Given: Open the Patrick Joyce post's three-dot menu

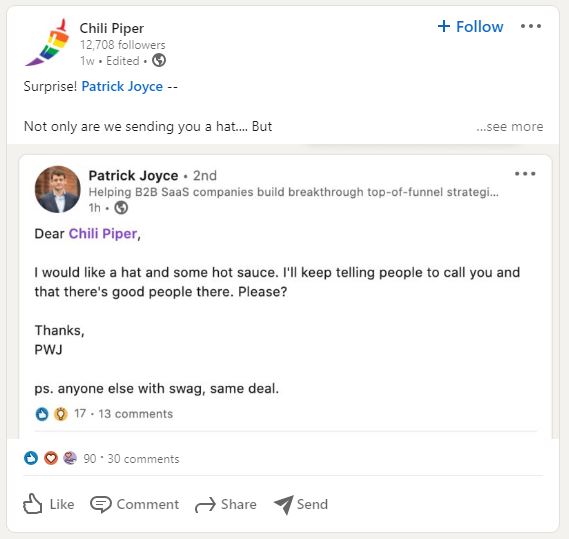Looking at the screenshot, I should click(x=525, y=173).
